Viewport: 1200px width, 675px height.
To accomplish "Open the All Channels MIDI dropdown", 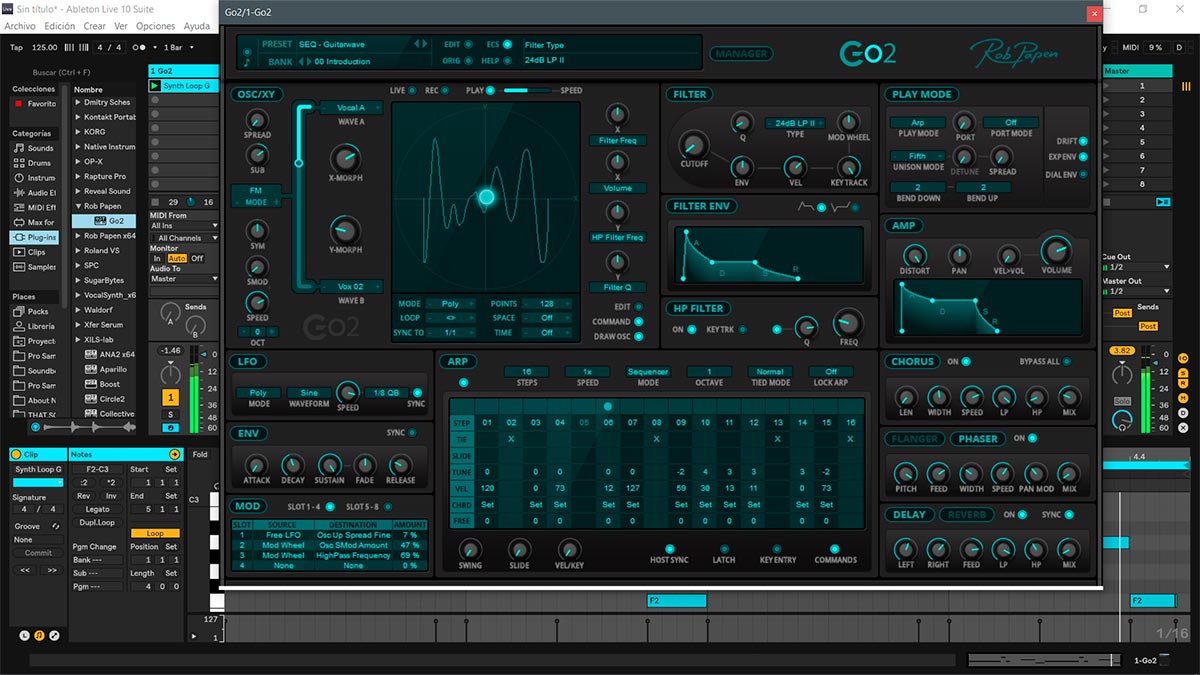I will tap(184, 238).
